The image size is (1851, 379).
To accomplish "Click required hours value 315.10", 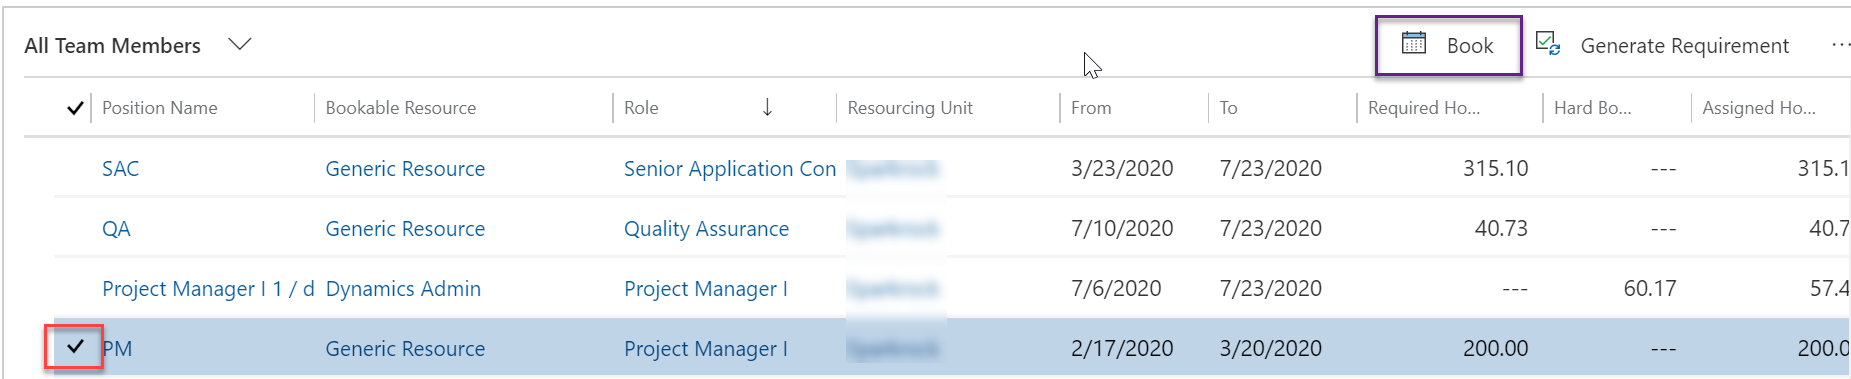I will pyautogui.click(x=1495, y=168).
